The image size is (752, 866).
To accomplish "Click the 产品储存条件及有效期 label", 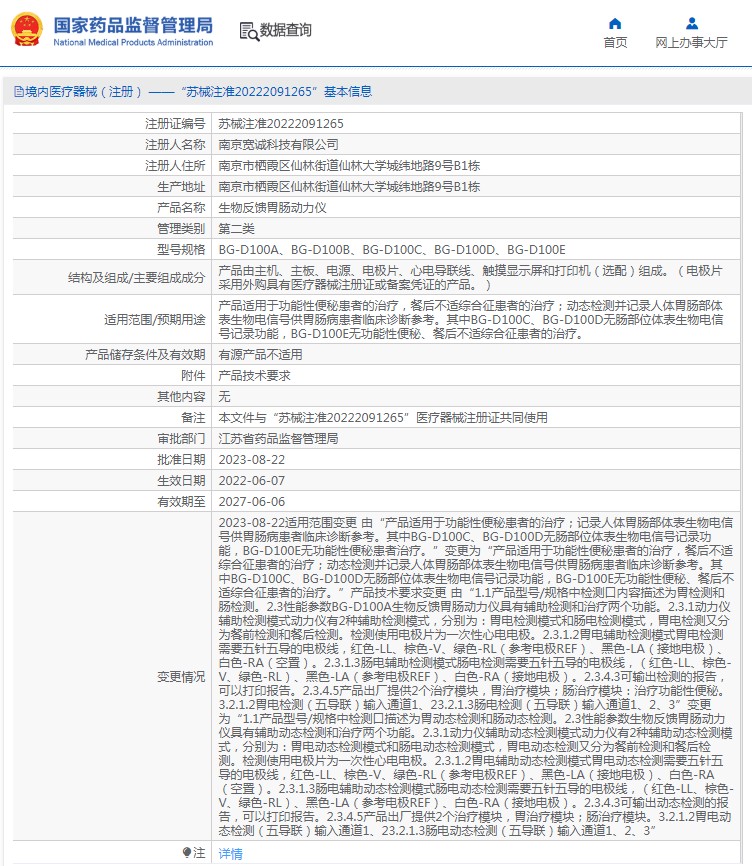I will (145, 355).
